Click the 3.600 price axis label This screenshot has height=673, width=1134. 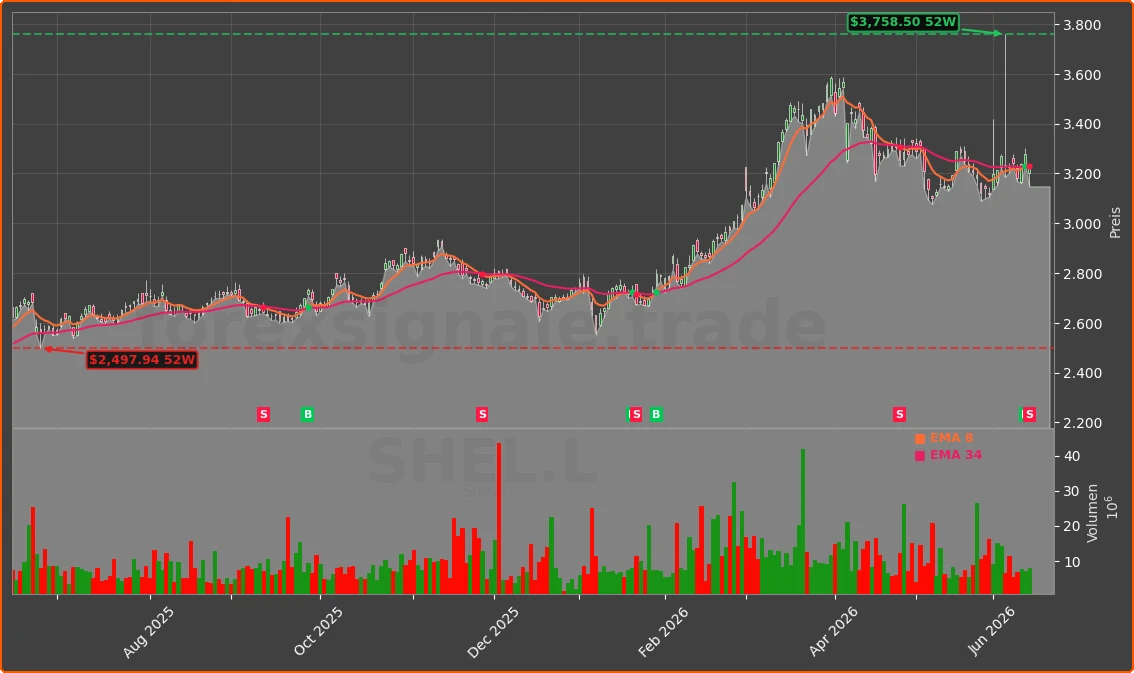1082,75
